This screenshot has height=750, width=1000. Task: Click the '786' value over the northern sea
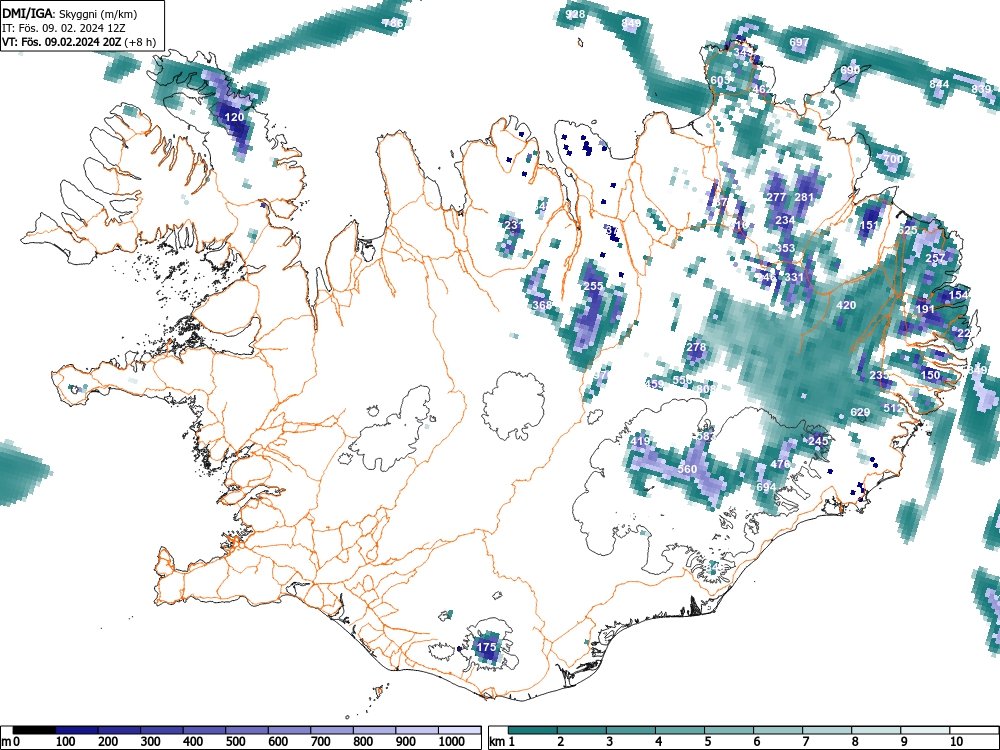pyautogui.click(x=393, y=23)
